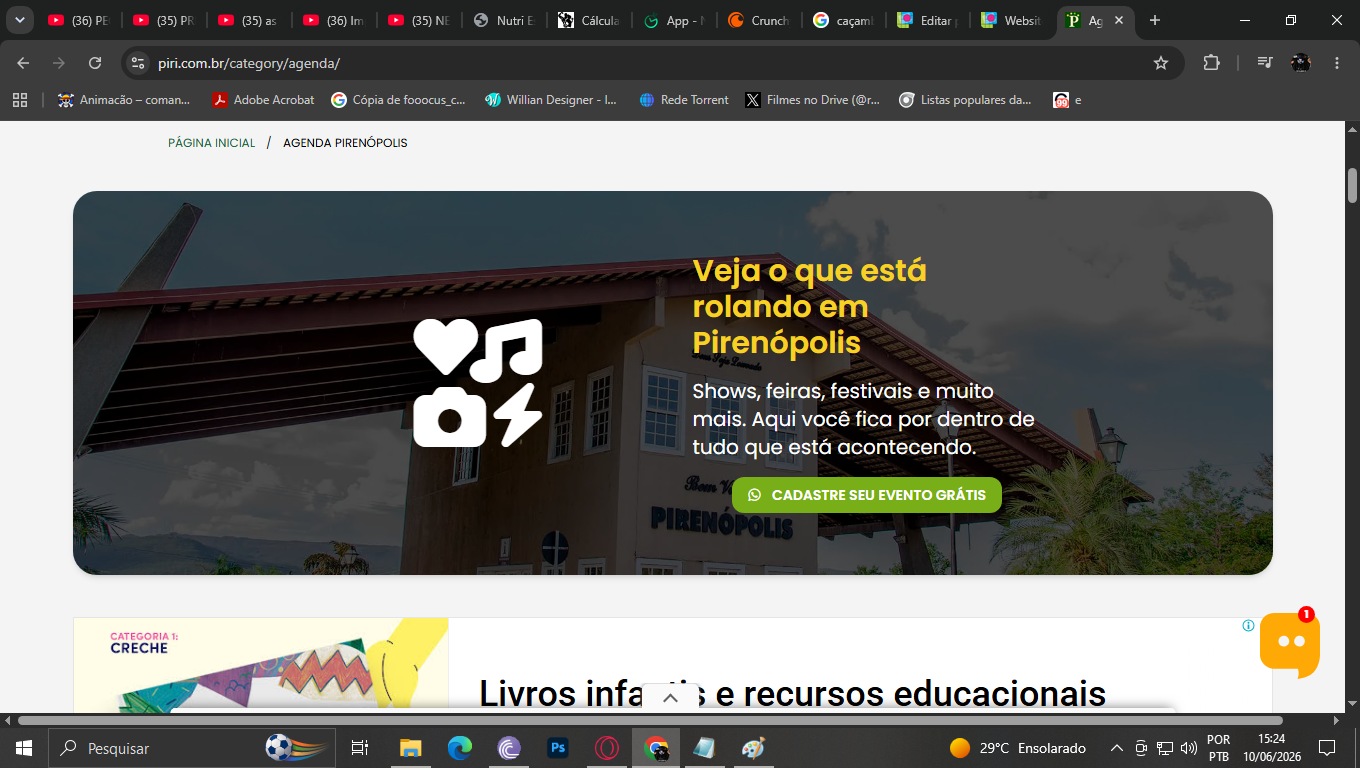This screenshot has height=768, width=1360.
Task: Click the ad info icon
Action: click(1248, 626)
